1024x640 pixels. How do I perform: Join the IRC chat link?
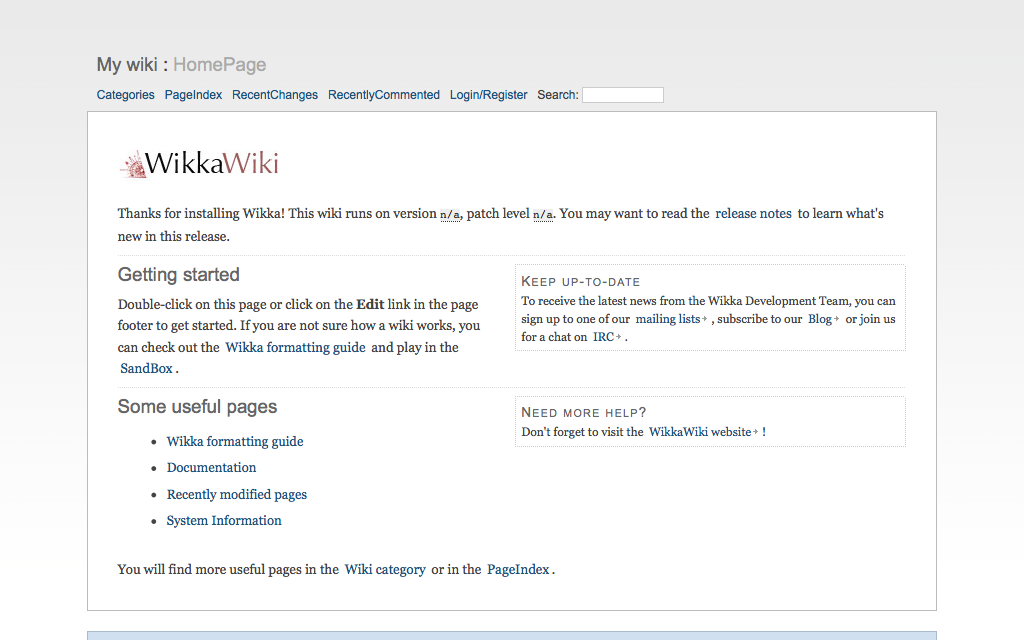coord(603,337)
